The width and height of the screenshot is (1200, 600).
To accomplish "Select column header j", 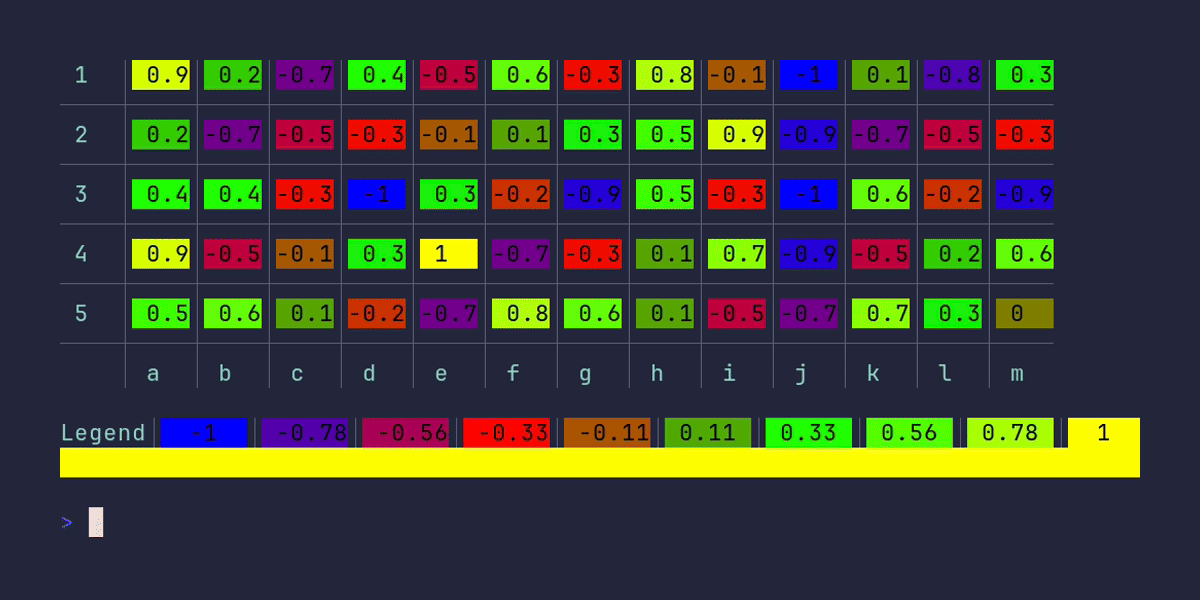I will click(x=801, y=374).
